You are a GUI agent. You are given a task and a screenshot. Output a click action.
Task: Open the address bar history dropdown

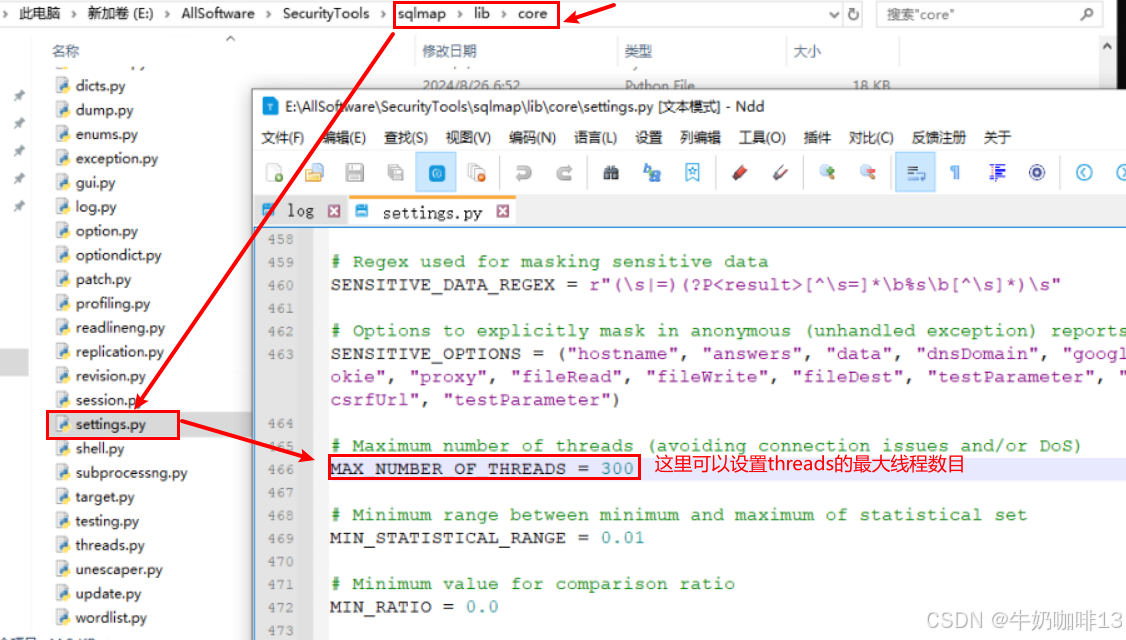click(834, 14)
